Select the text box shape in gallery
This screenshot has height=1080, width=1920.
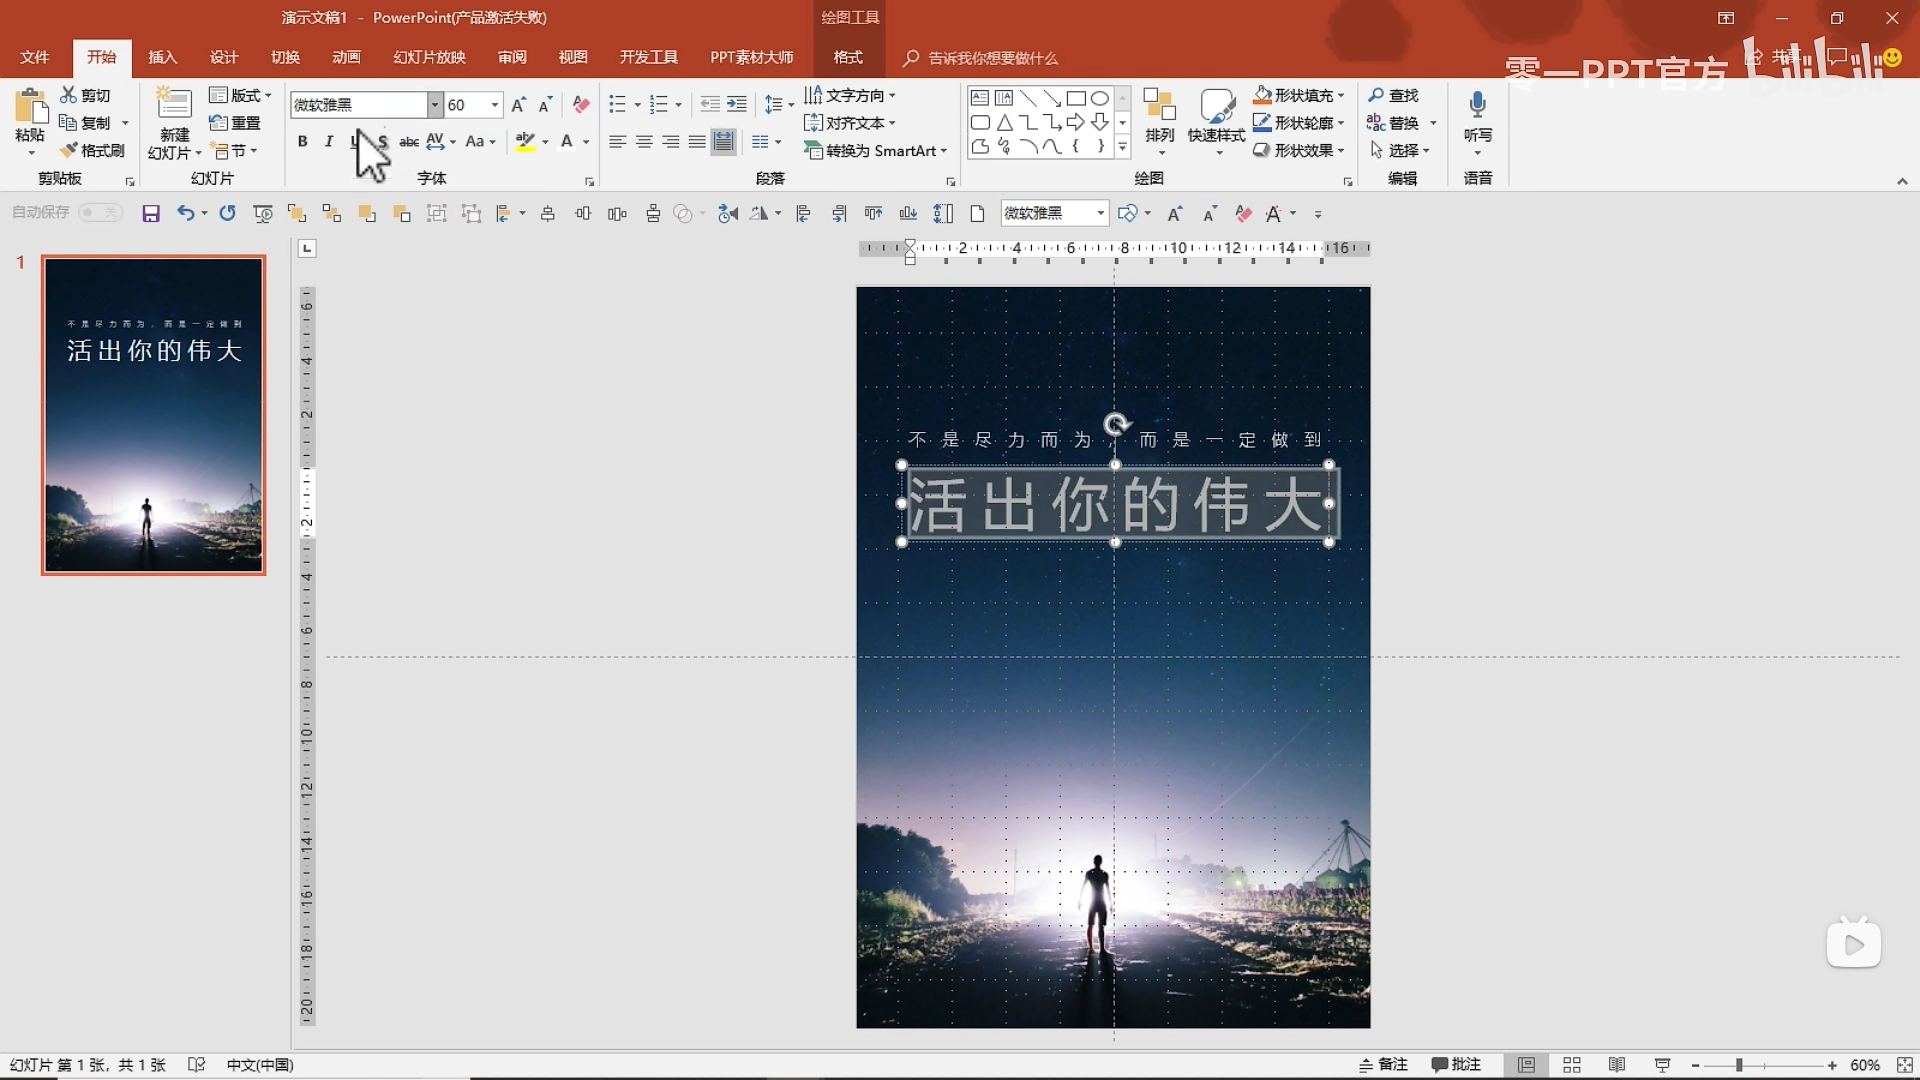click(980, 98)
